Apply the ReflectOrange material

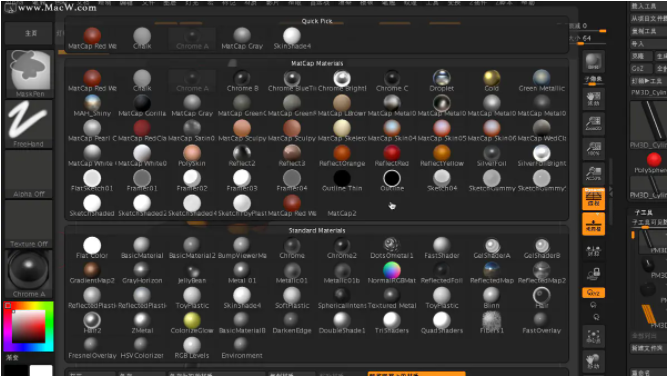click(342, 155)
